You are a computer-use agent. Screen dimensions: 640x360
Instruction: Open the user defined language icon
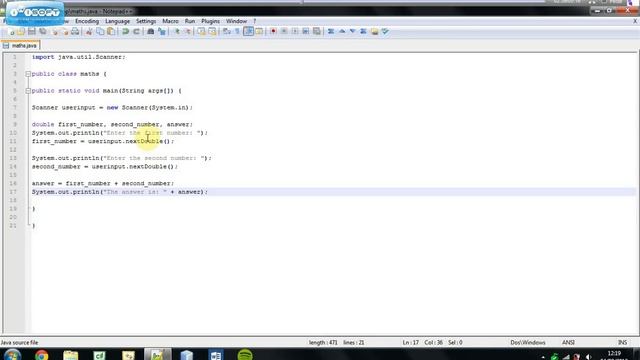tap(259, 31)
